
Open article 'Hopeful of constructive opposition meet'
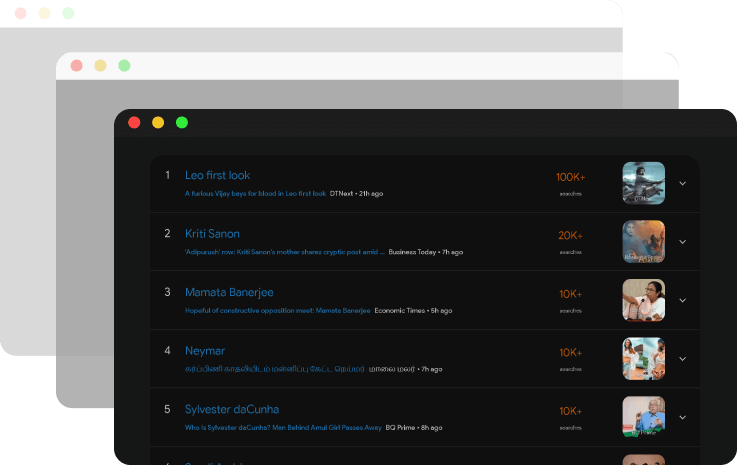pyautogui.click(x=277, y=311)
